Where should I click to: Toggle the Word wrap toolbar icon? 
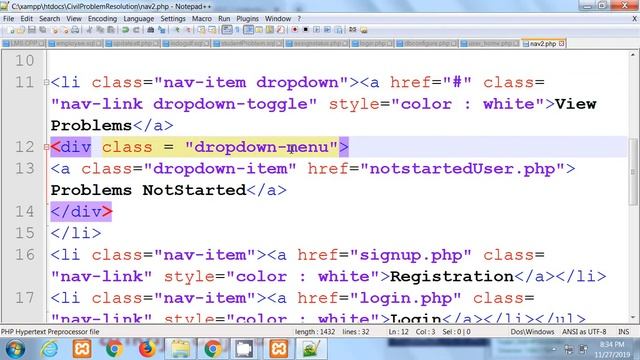pos(227,30)
